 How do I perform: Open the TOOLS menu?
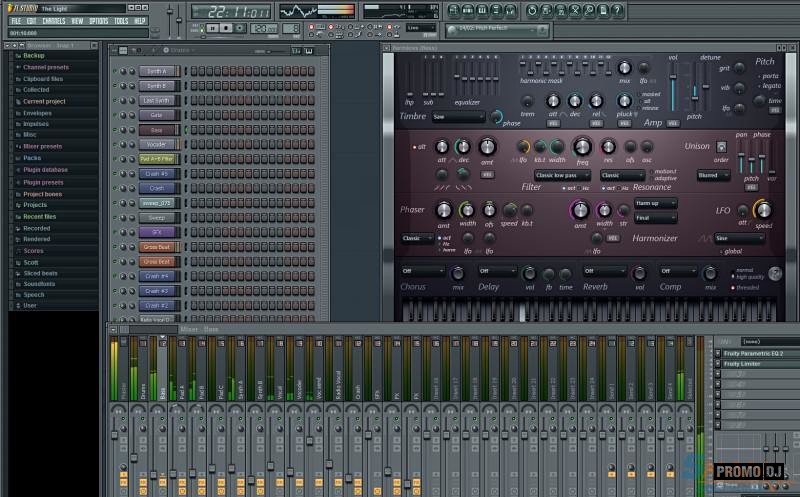[x=121, y=21]
